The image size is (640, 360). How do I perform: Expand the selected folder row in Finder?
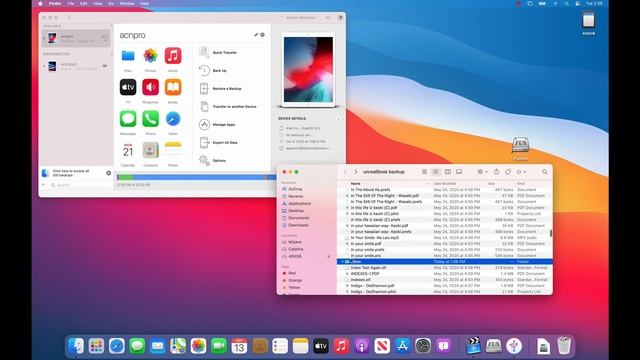[342, 262]
